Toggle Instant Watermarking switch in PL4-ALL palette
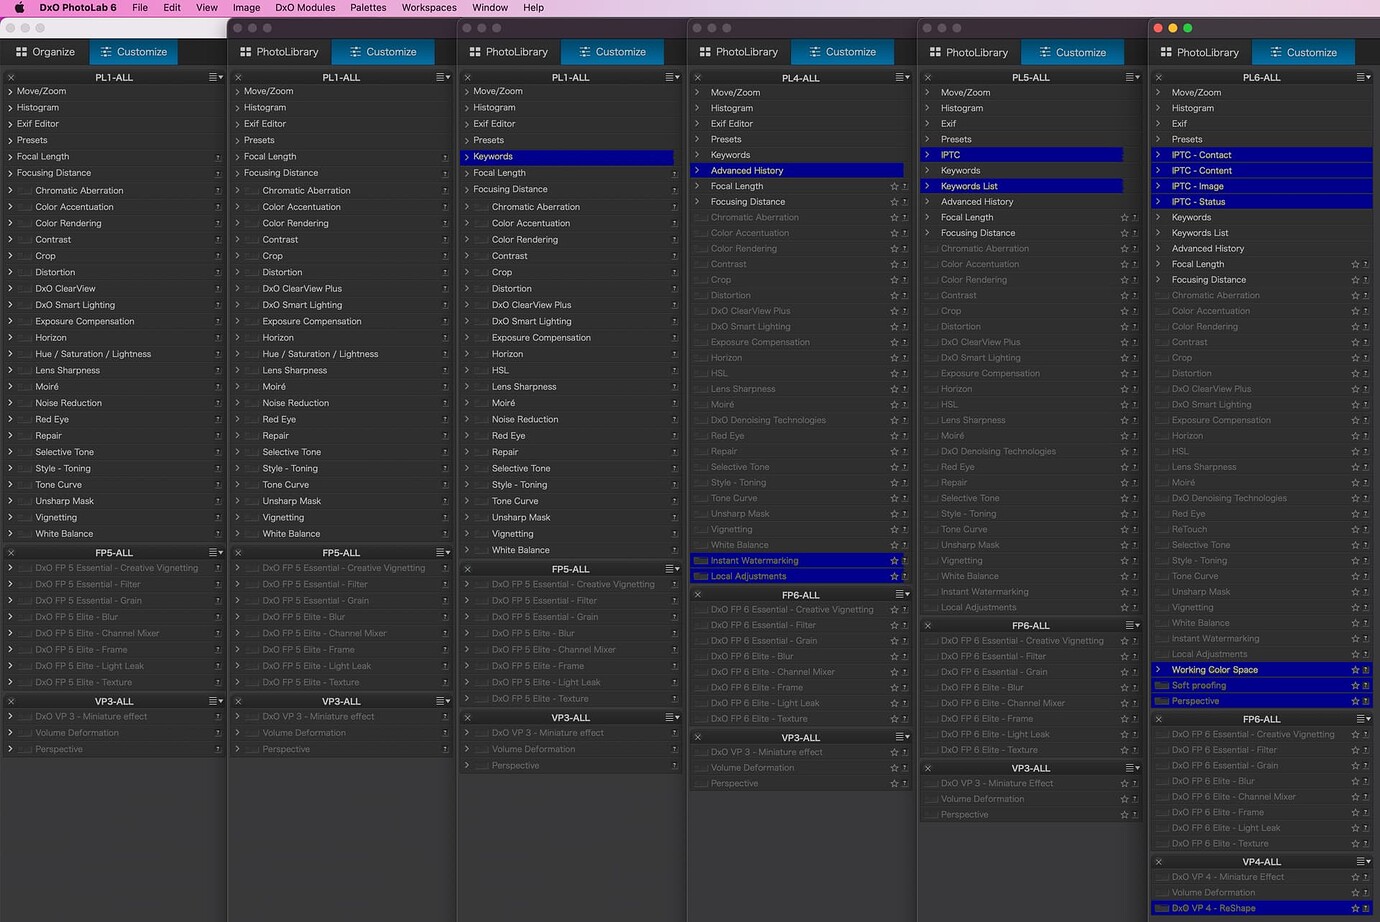 [700, 561]
